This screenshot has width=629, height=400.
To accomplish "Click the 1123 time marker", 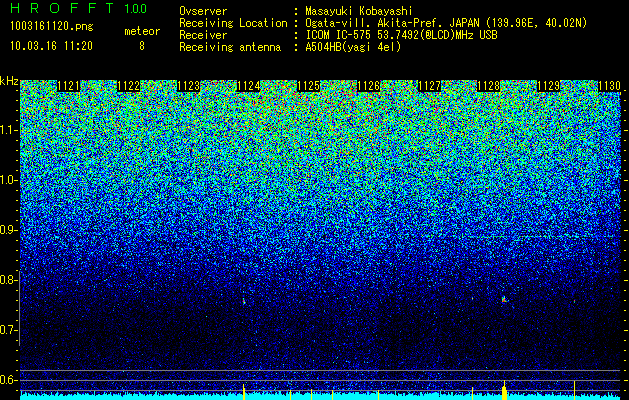I will pyautogui.click(x=189, y=86).
